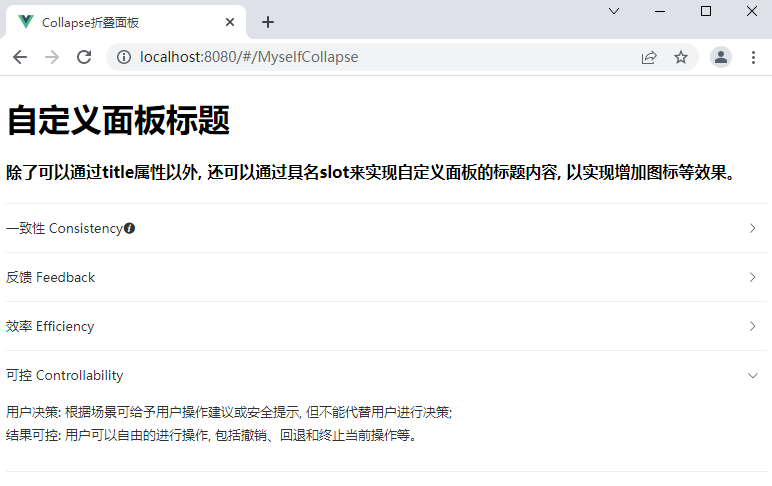This screenshot has width=772, height=486.
Task: Collapse the 可控 Controllability panel header
Action: click(x=386, y=375)
